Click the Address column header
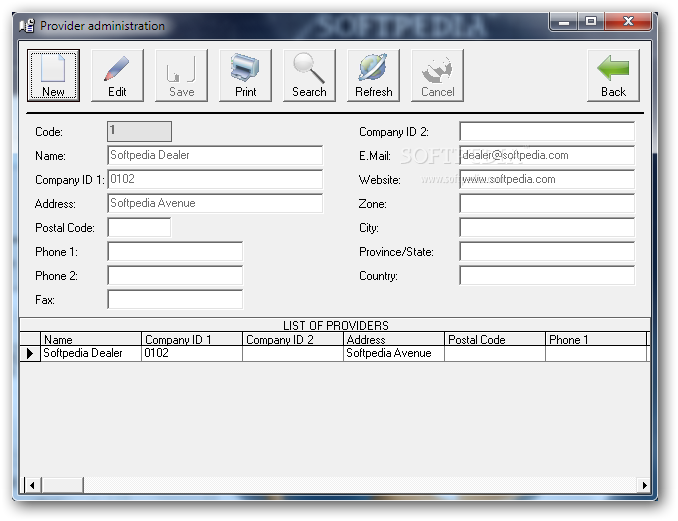 (394, 339)
